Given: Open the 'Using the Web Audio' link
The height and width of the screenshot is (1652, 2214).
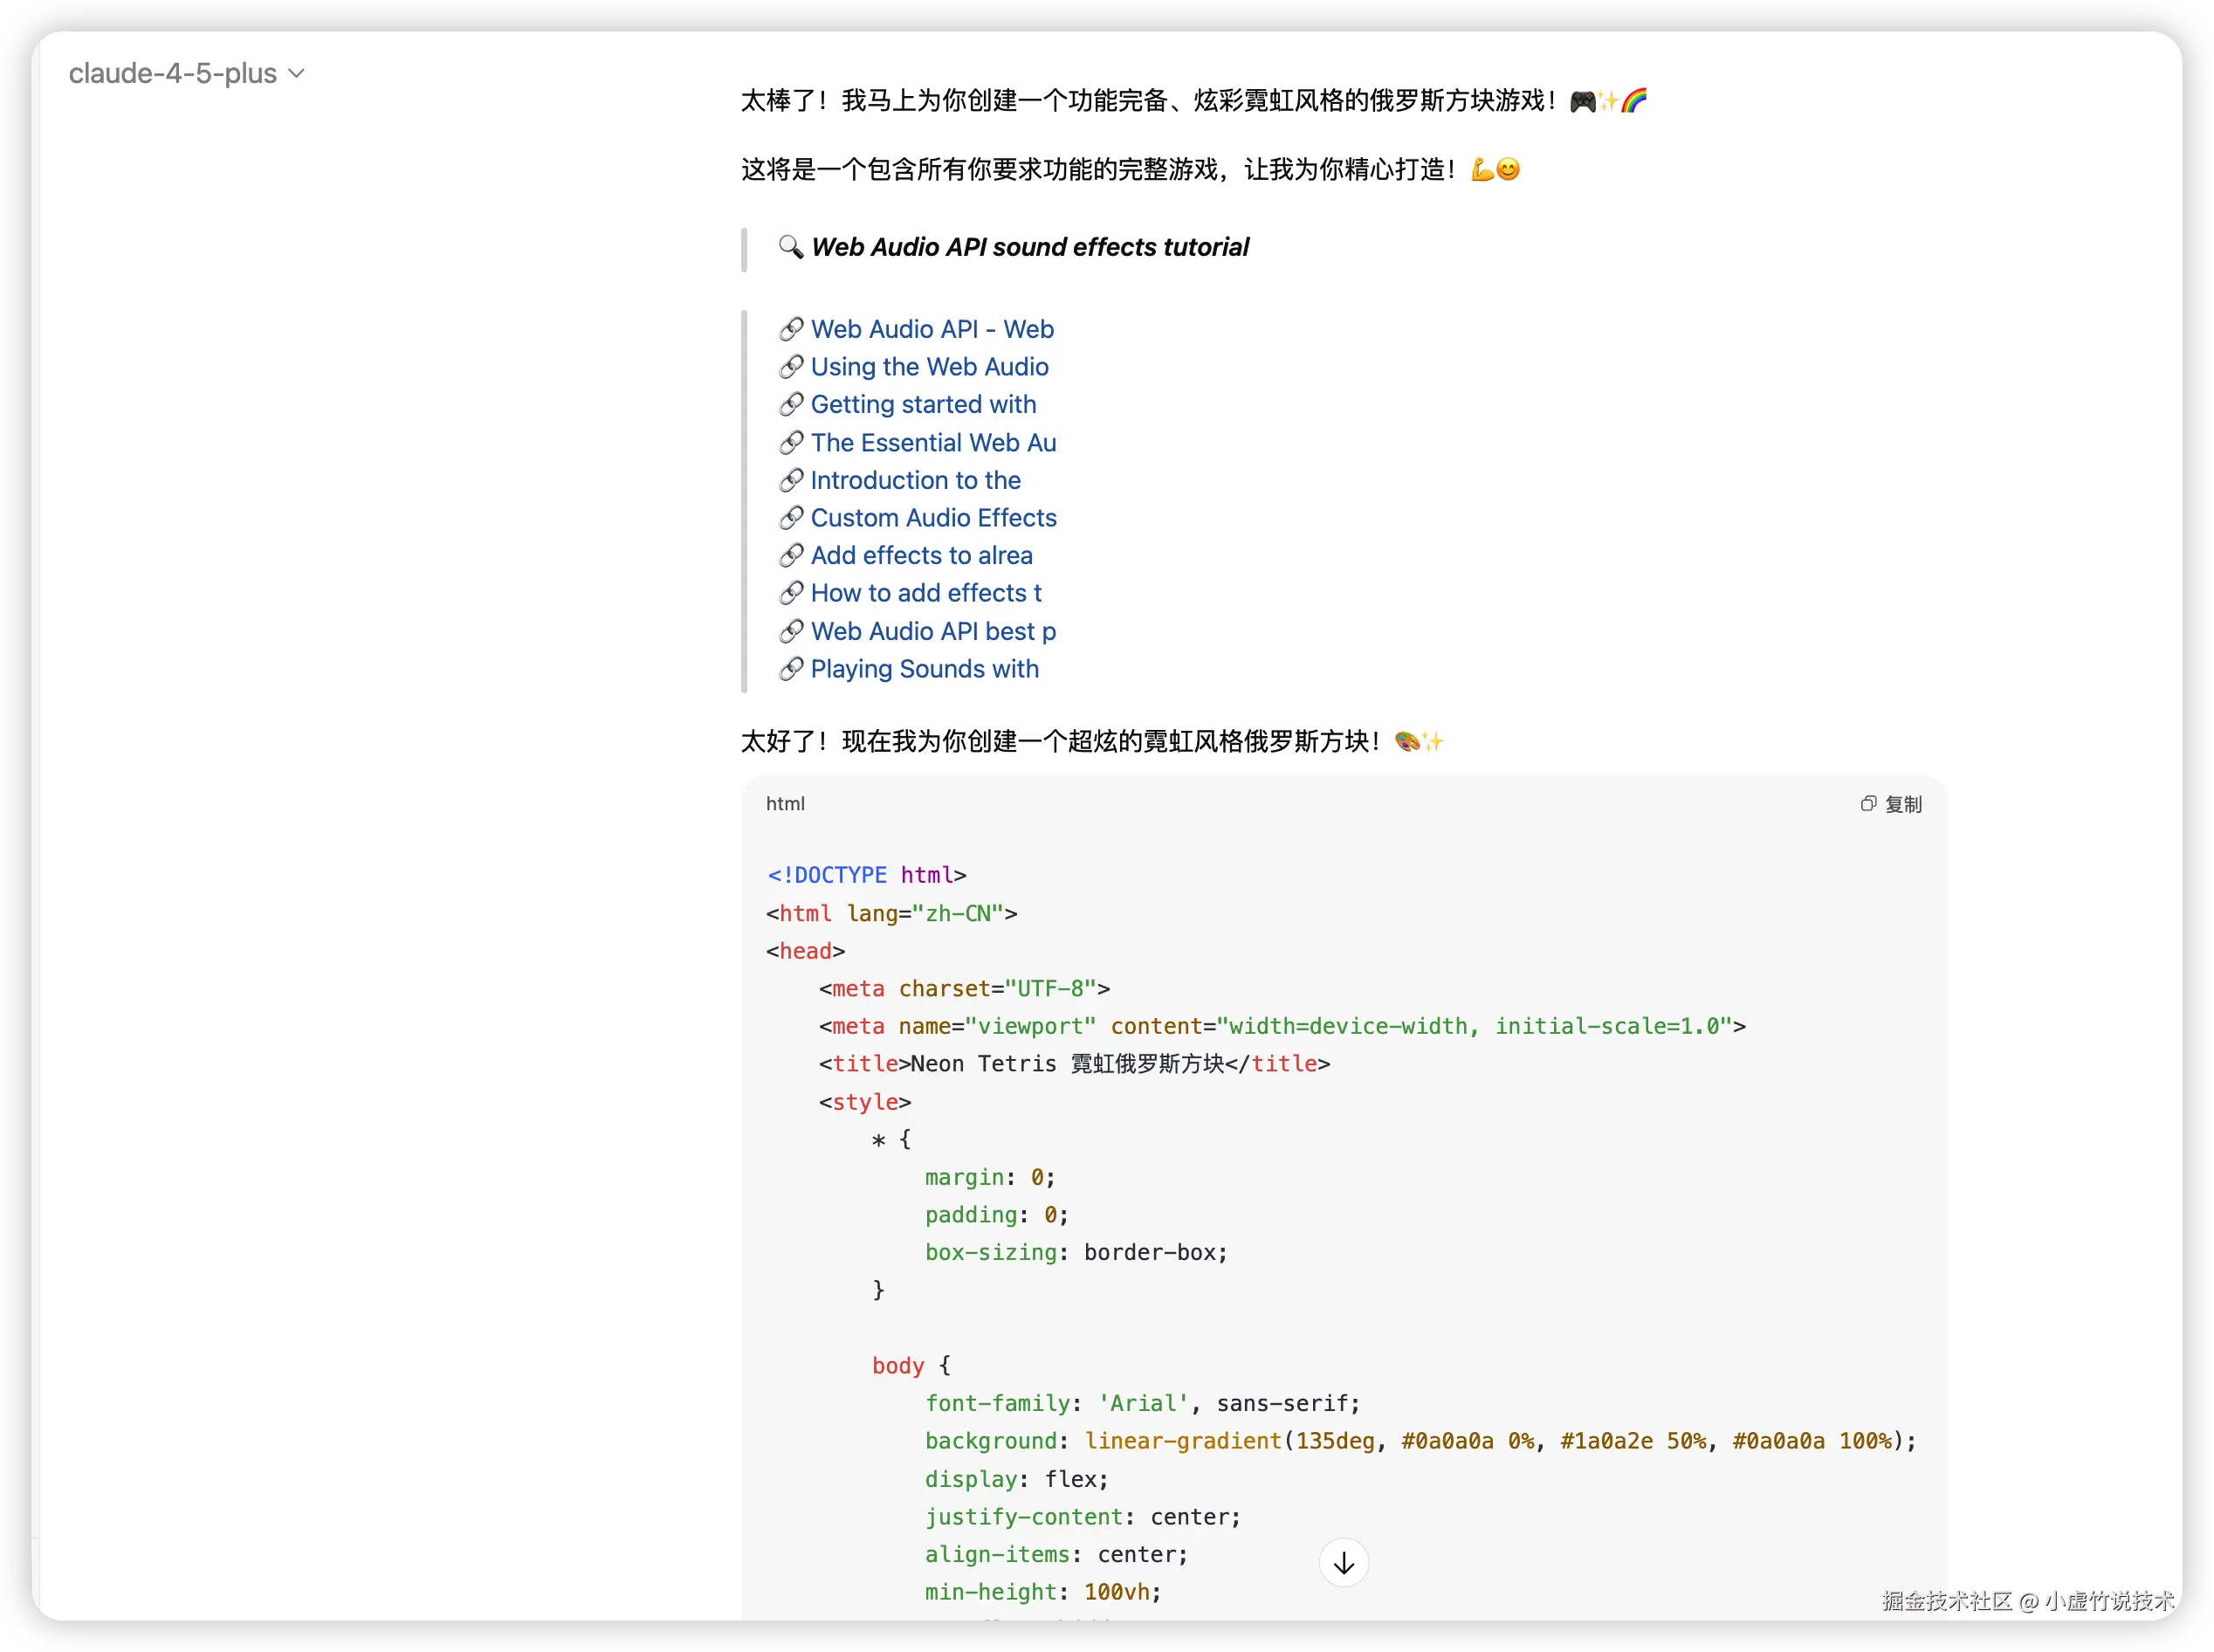Looking at the screenshot, I should coord(929,367).
